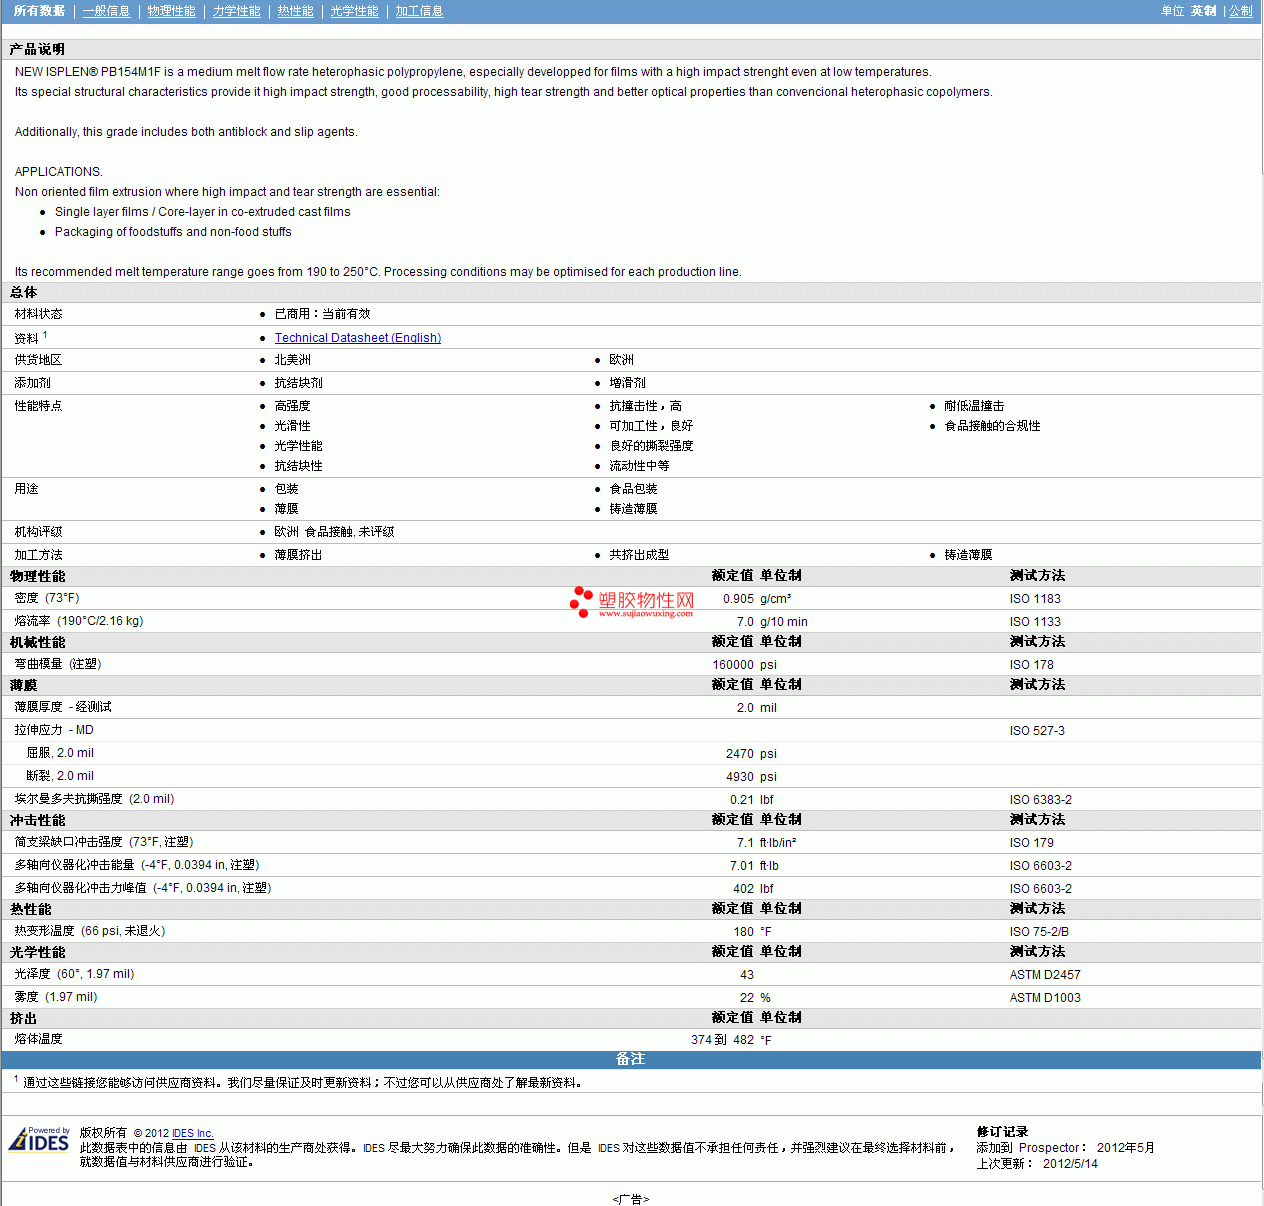This screenshot has height=1206, width=1264.
Task: Click 耐低温撞击 feature entry
Action: (x=975, y=406)
